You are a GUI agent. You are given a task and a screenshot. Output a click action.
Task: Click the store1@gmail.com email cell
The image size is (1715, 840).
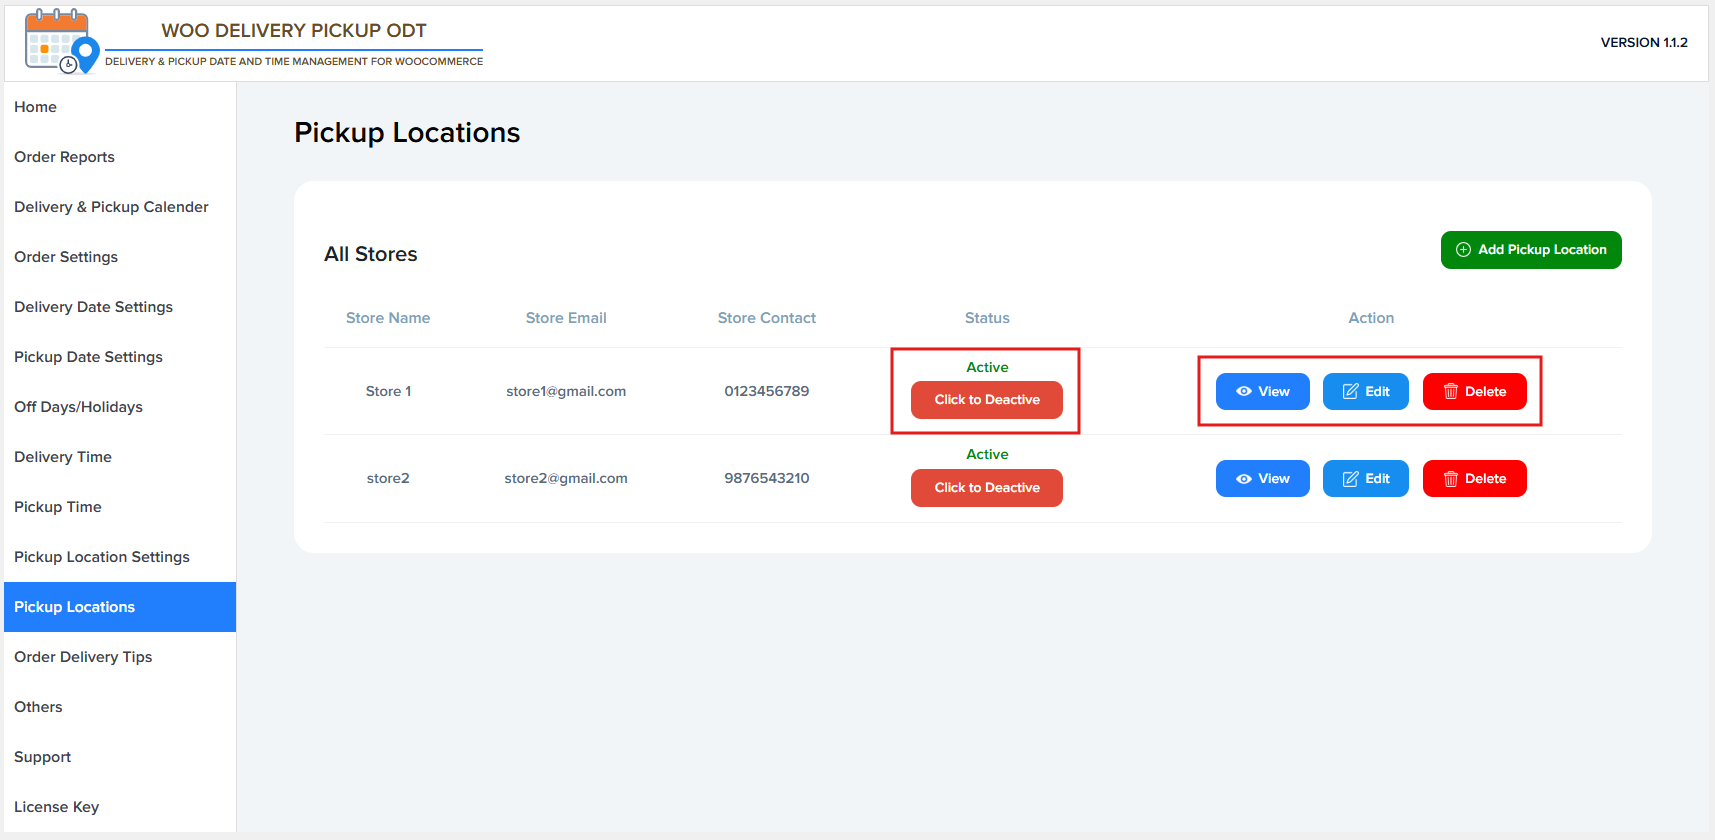click(566, 391)
